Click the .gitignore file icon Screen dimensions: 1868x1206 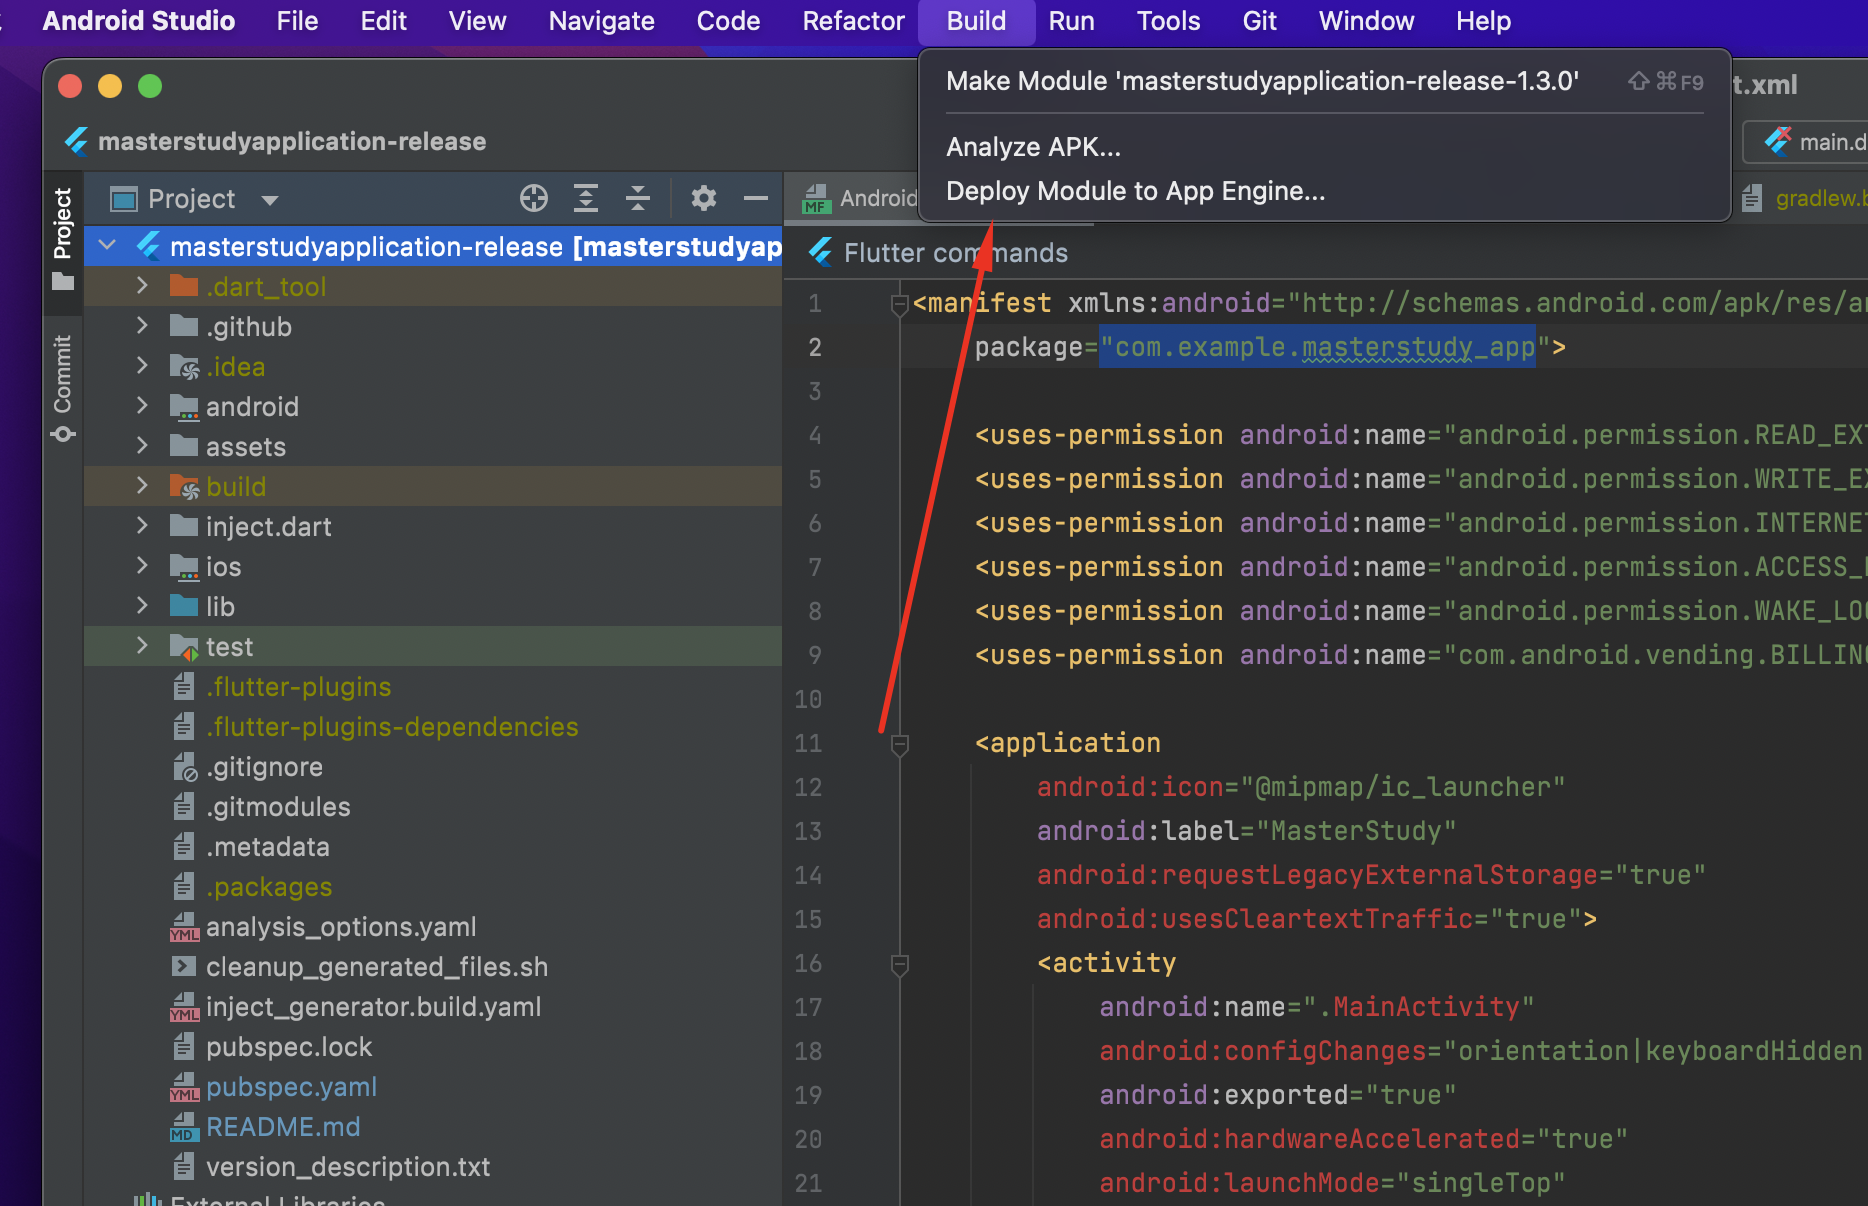[x=185, y=767]
